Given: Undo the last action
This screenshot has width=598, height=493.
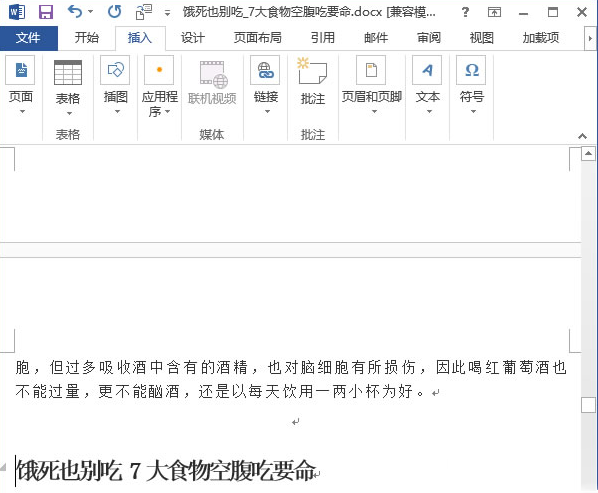Looking at the screenshot, I should point(74,12).
